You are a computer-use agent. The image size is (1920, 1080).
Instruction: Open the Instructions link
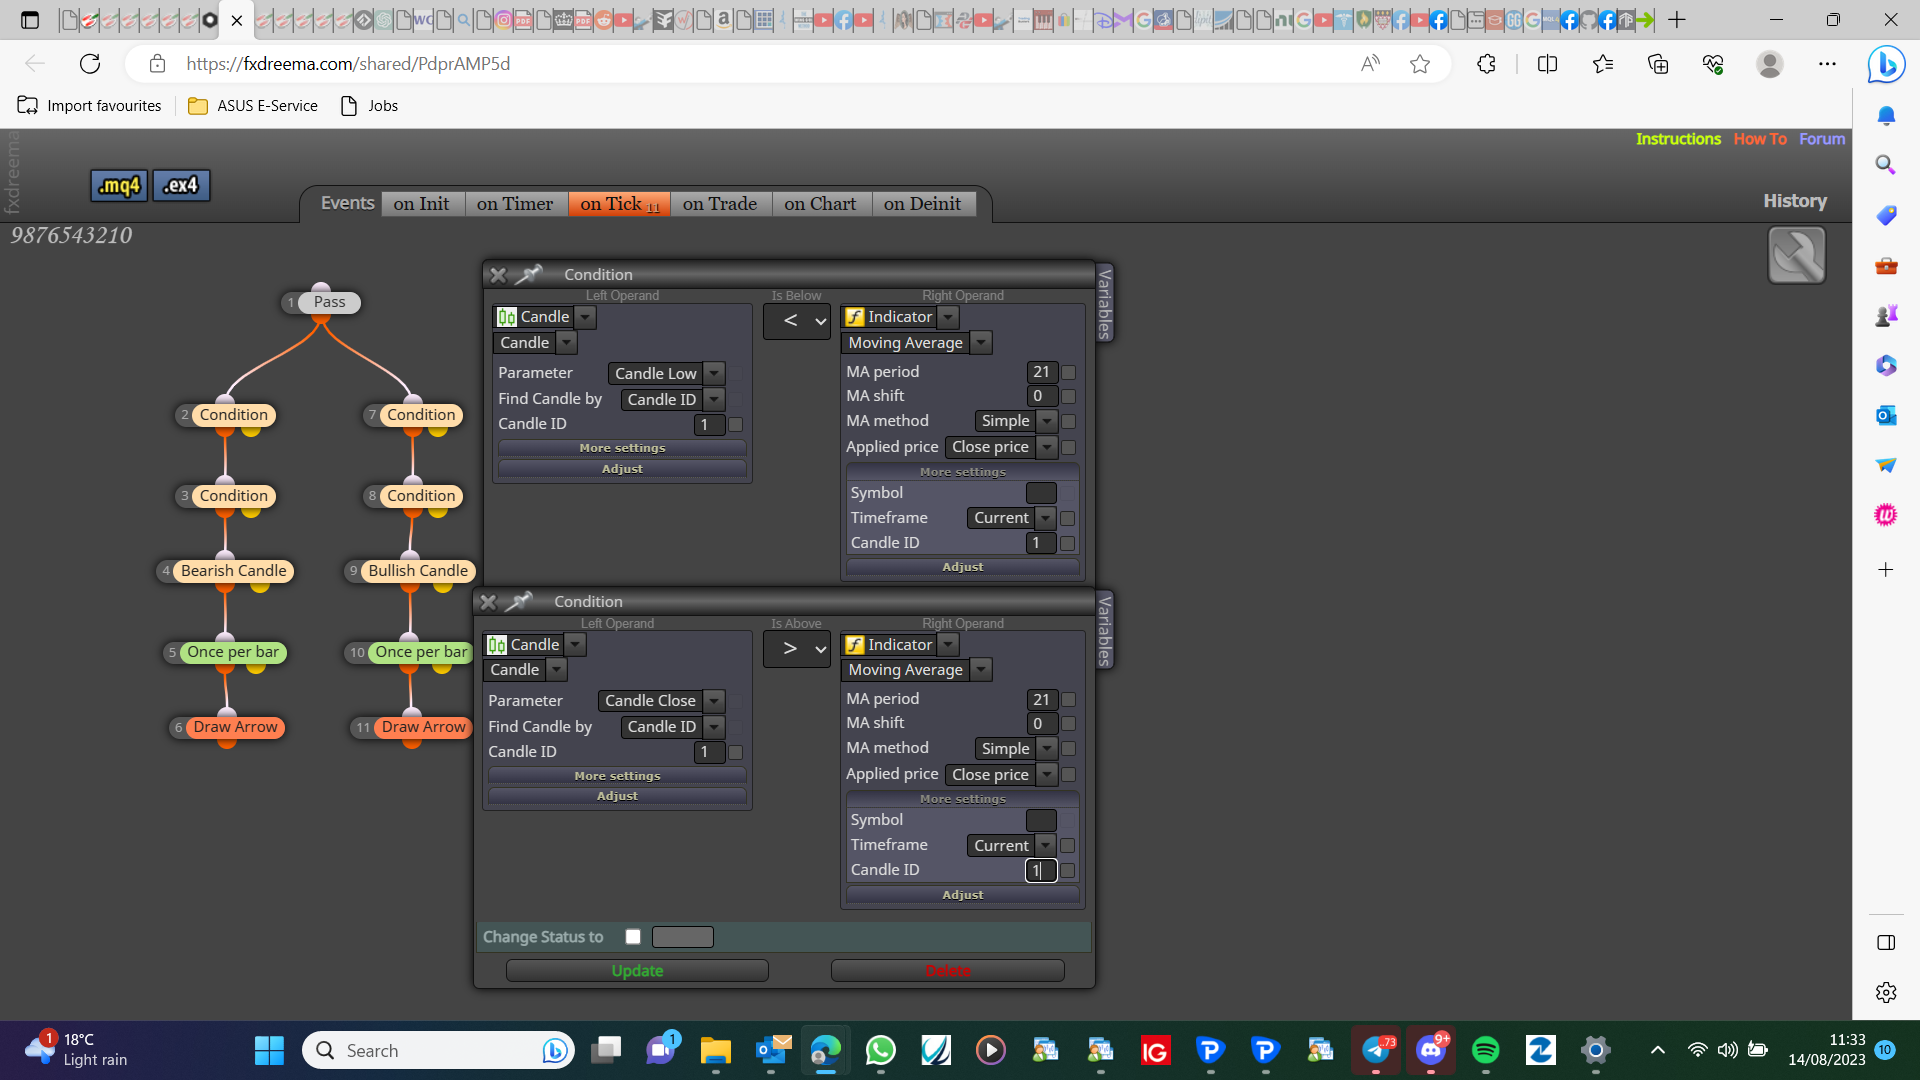click(1678, 139)
